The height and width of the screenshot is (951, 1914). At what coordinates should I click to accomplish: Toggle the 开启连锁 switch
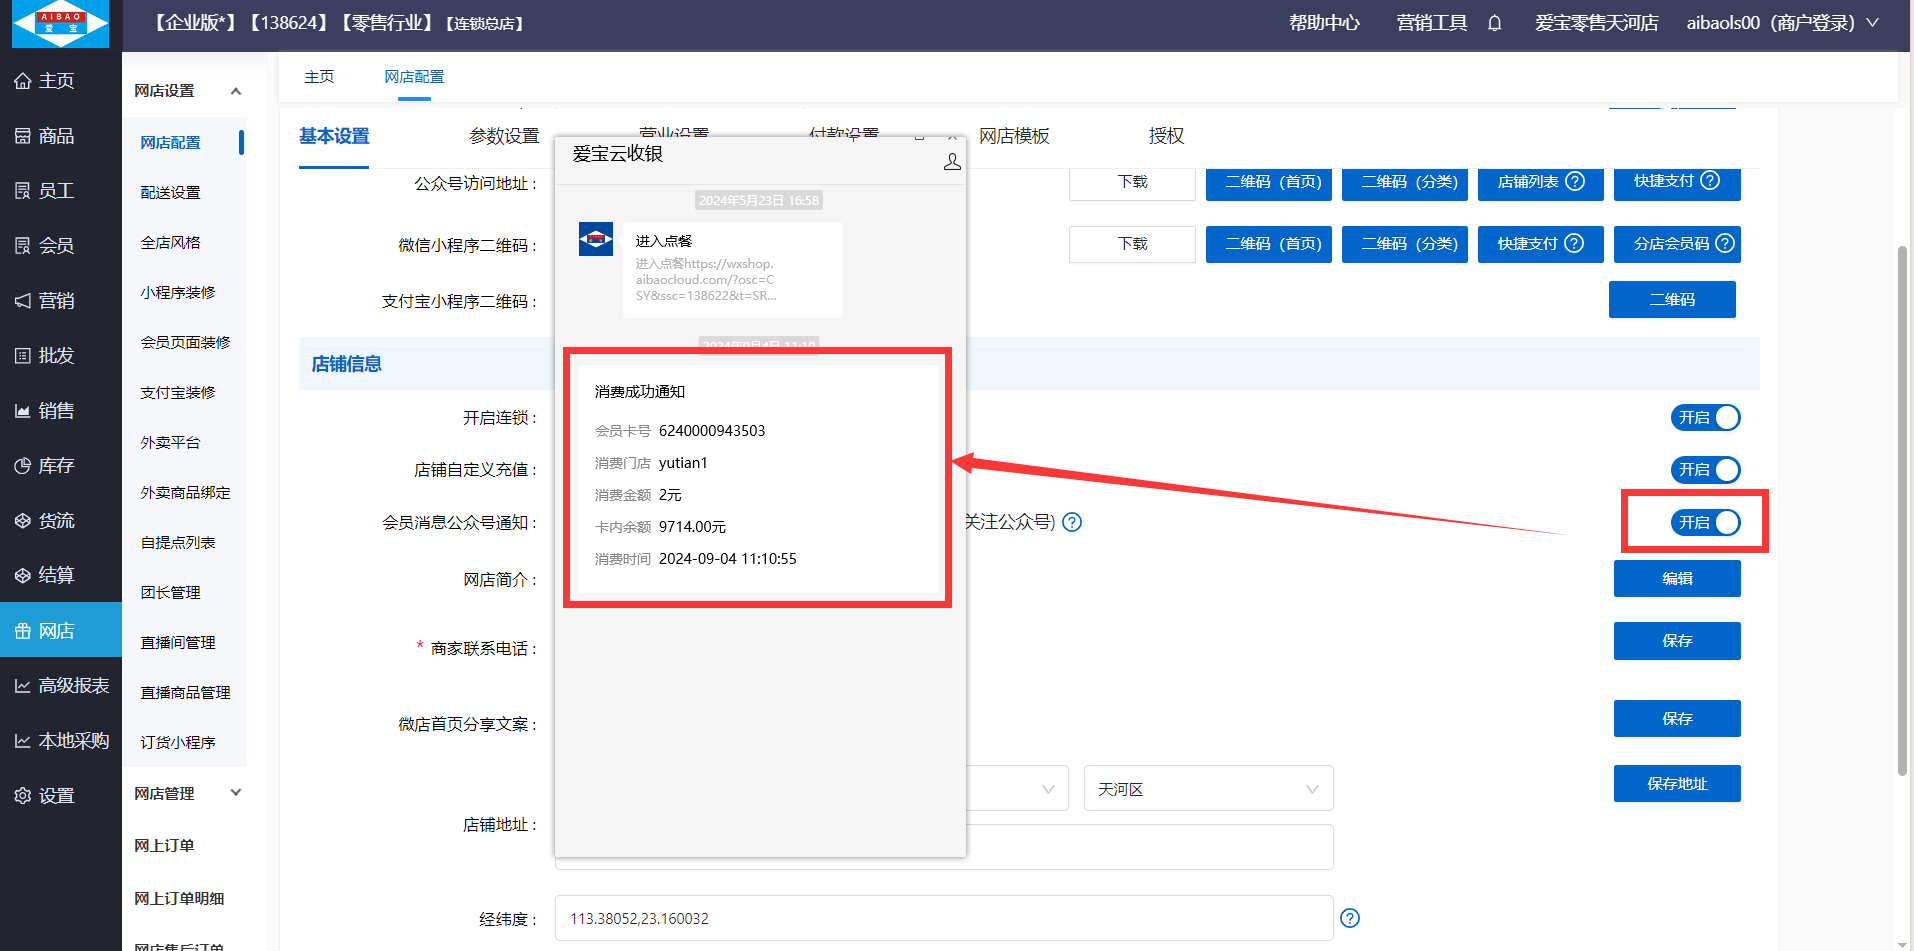click(1705, 418)
